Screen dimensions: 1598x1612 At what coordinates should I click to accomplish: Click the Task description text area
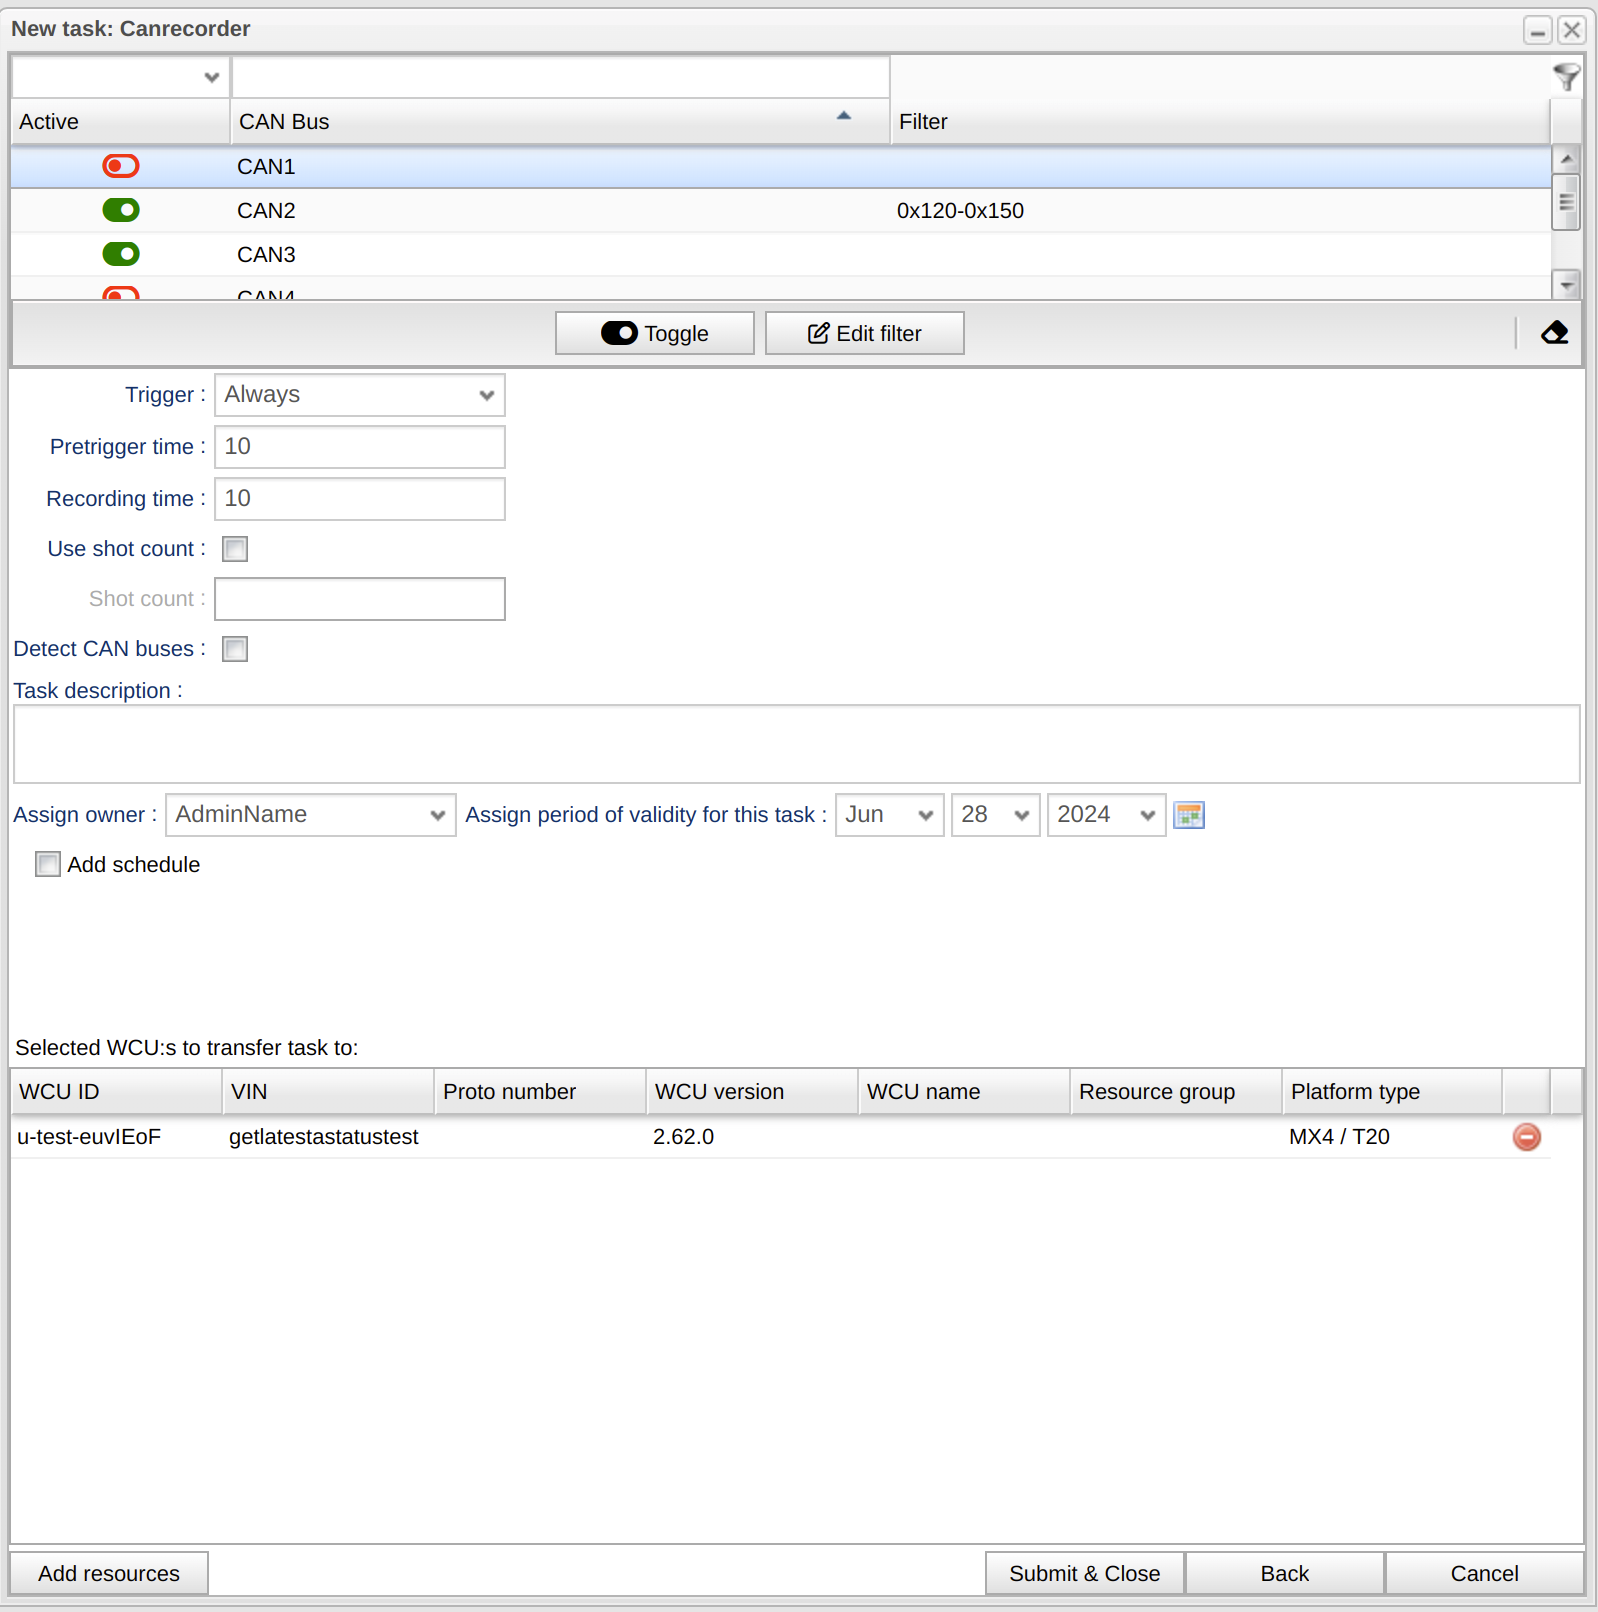[x=796, y=744]
